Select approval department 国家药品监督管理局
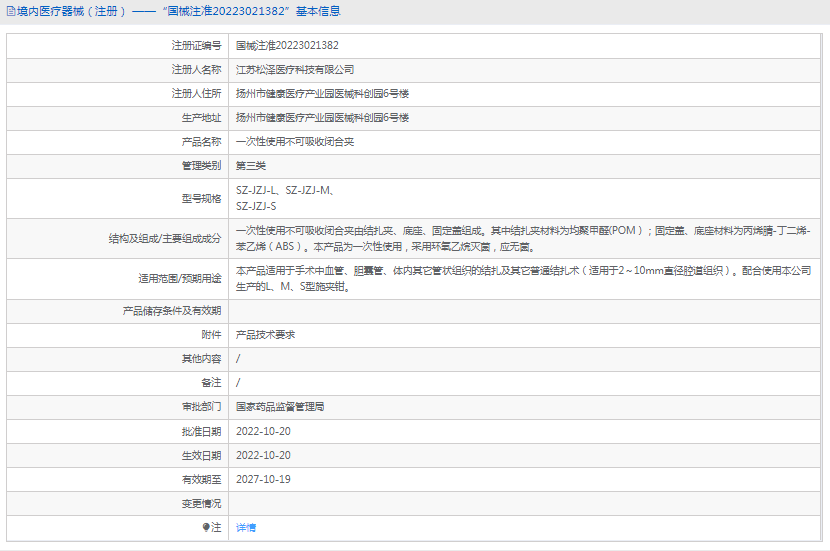 click(x=280, y=407)
